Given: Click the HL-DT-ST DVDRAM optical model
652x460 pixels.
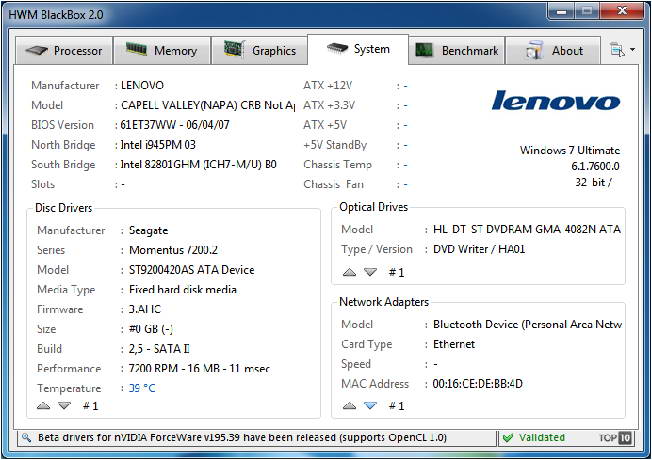Looking at the screenshot, I should click(x=527, y=229).
